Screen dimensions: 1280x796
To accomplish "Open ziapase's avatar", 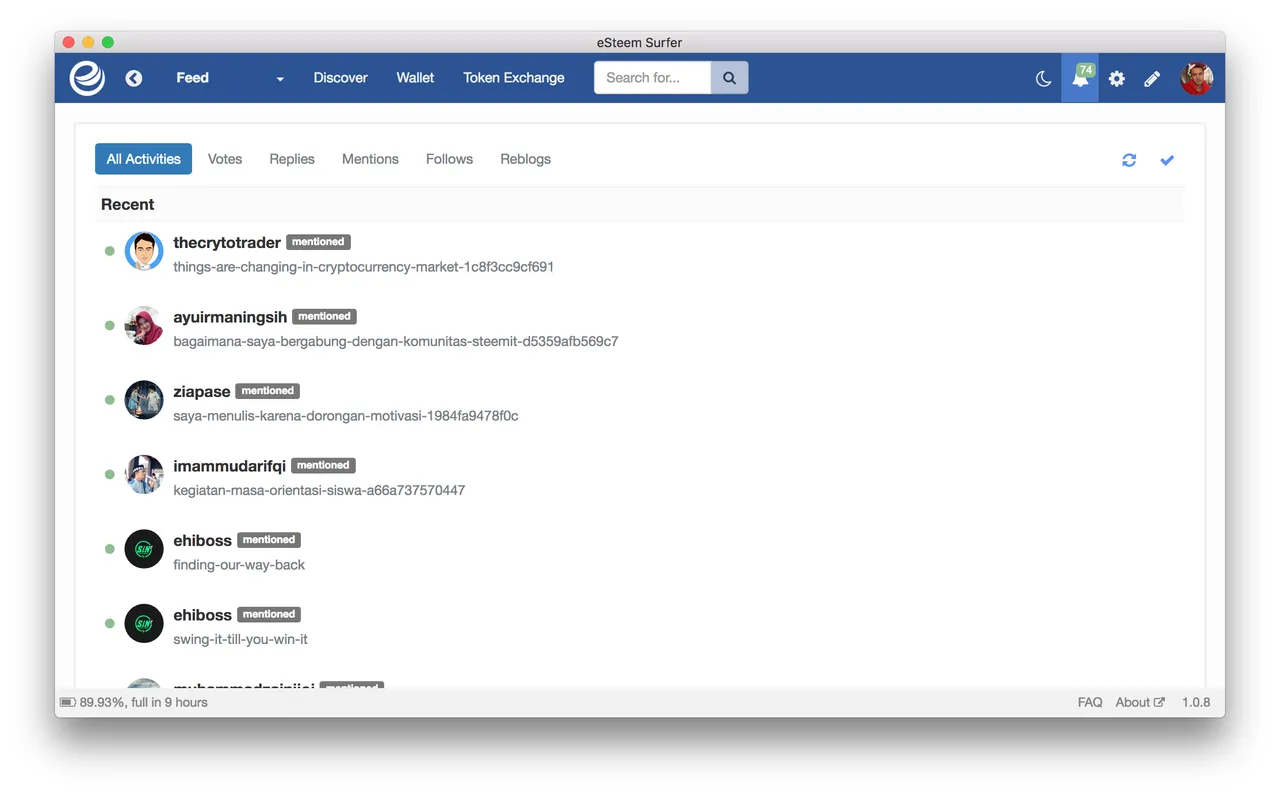I will [x=144, y=400].
